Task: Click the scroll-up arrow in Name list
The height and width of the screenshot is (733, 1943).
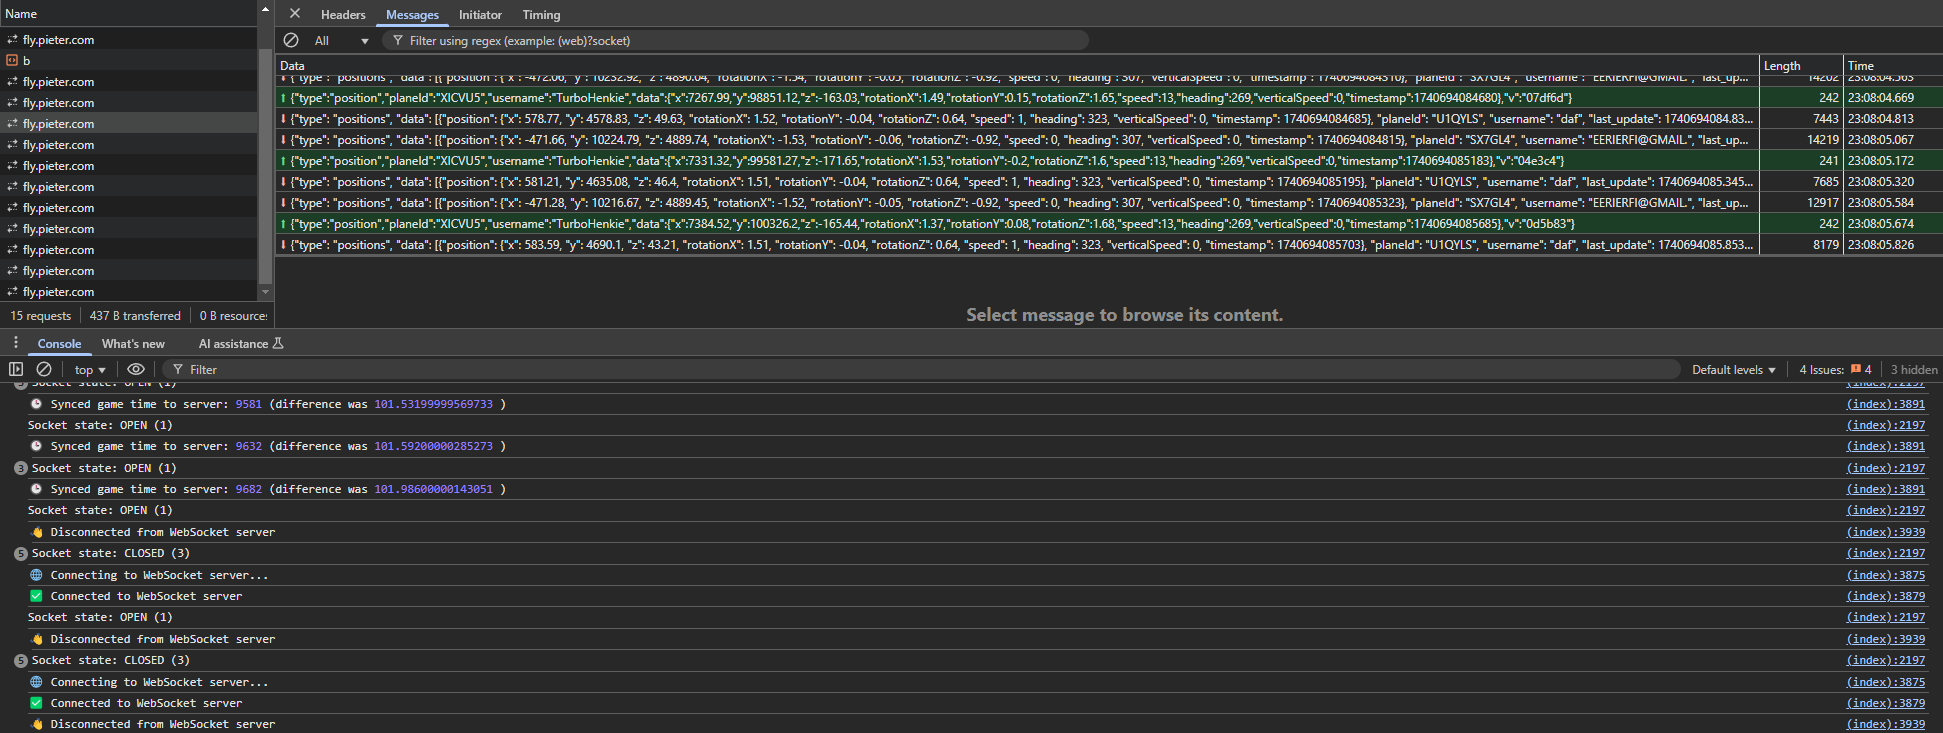Action: 265,9
